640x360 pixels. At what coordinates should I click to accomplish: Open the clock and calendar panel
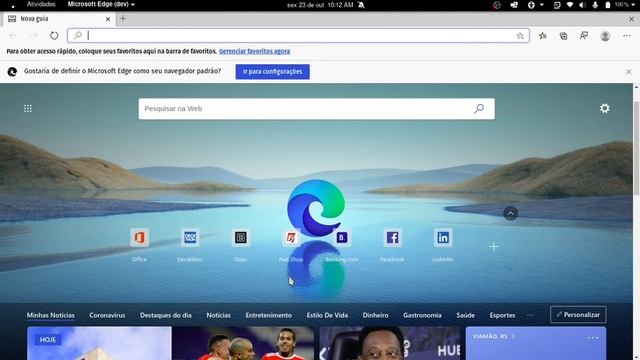point(320,5)
